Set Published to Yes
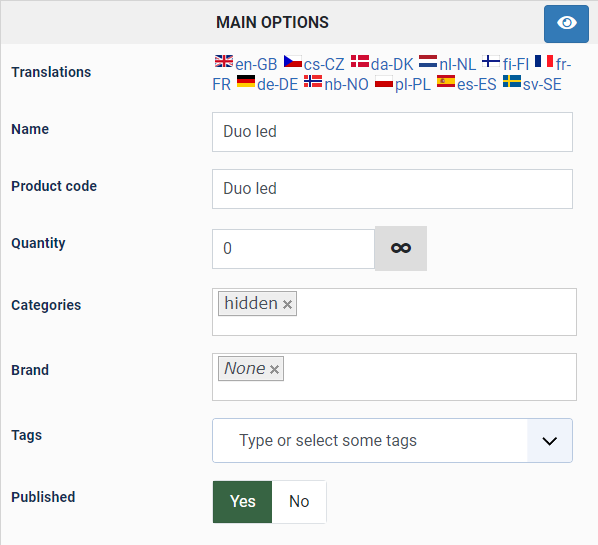 [243, 502]
